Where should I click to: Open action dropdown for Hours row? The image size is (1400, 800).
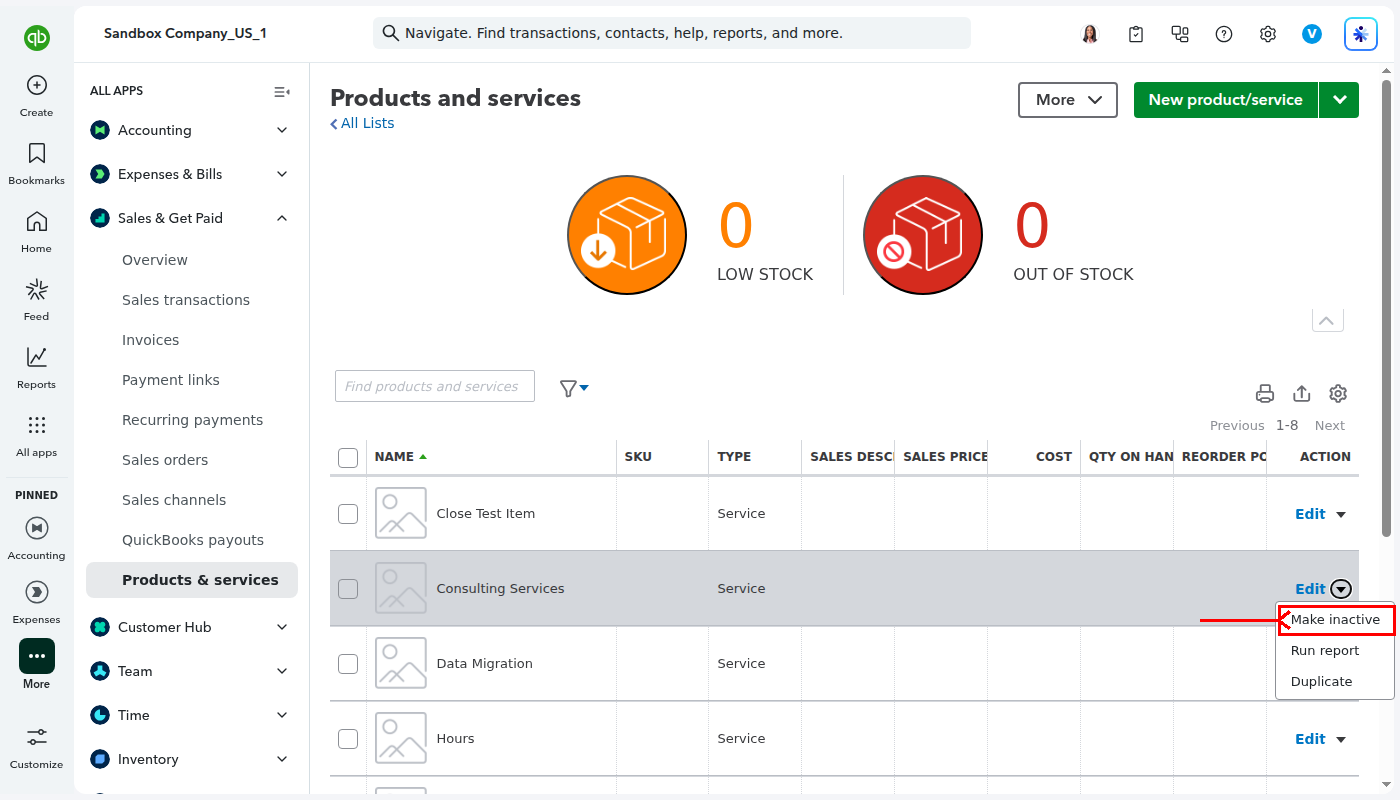1341,739
